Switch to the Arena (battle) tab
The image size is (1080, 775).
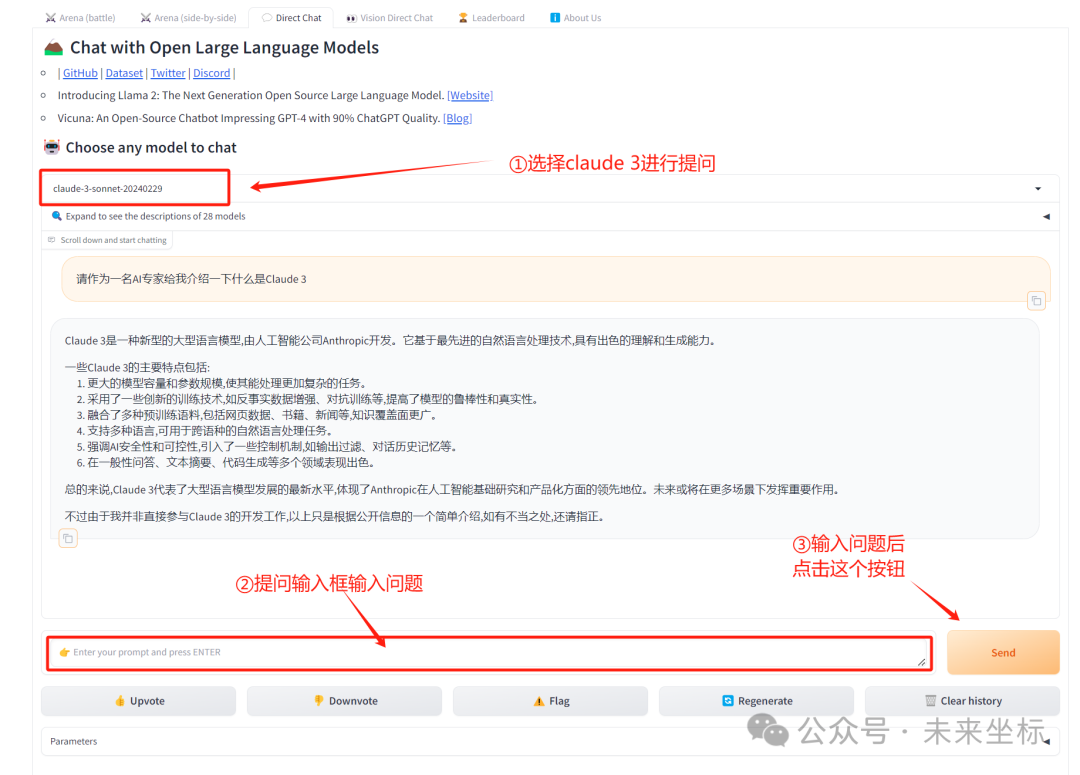pos(80,18)
